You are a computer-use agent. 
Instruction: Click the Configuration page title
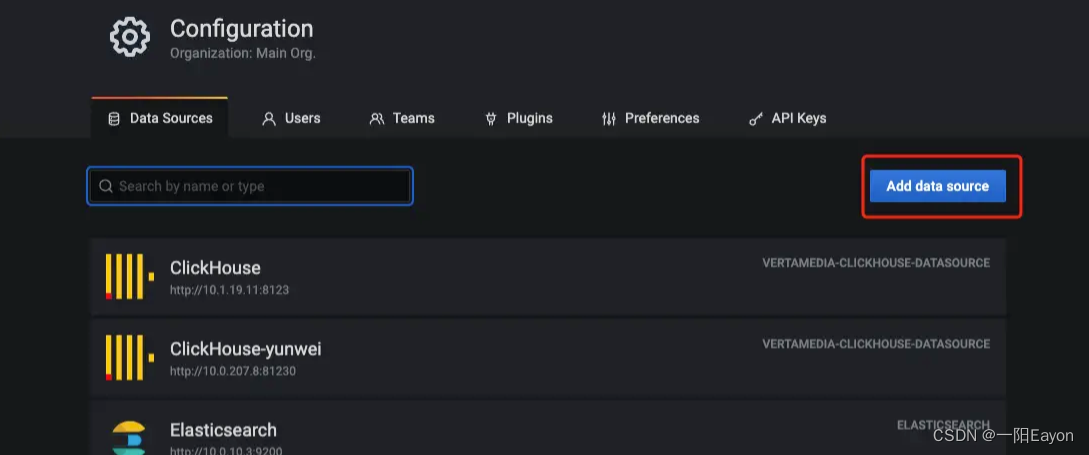tap(242, 28)
